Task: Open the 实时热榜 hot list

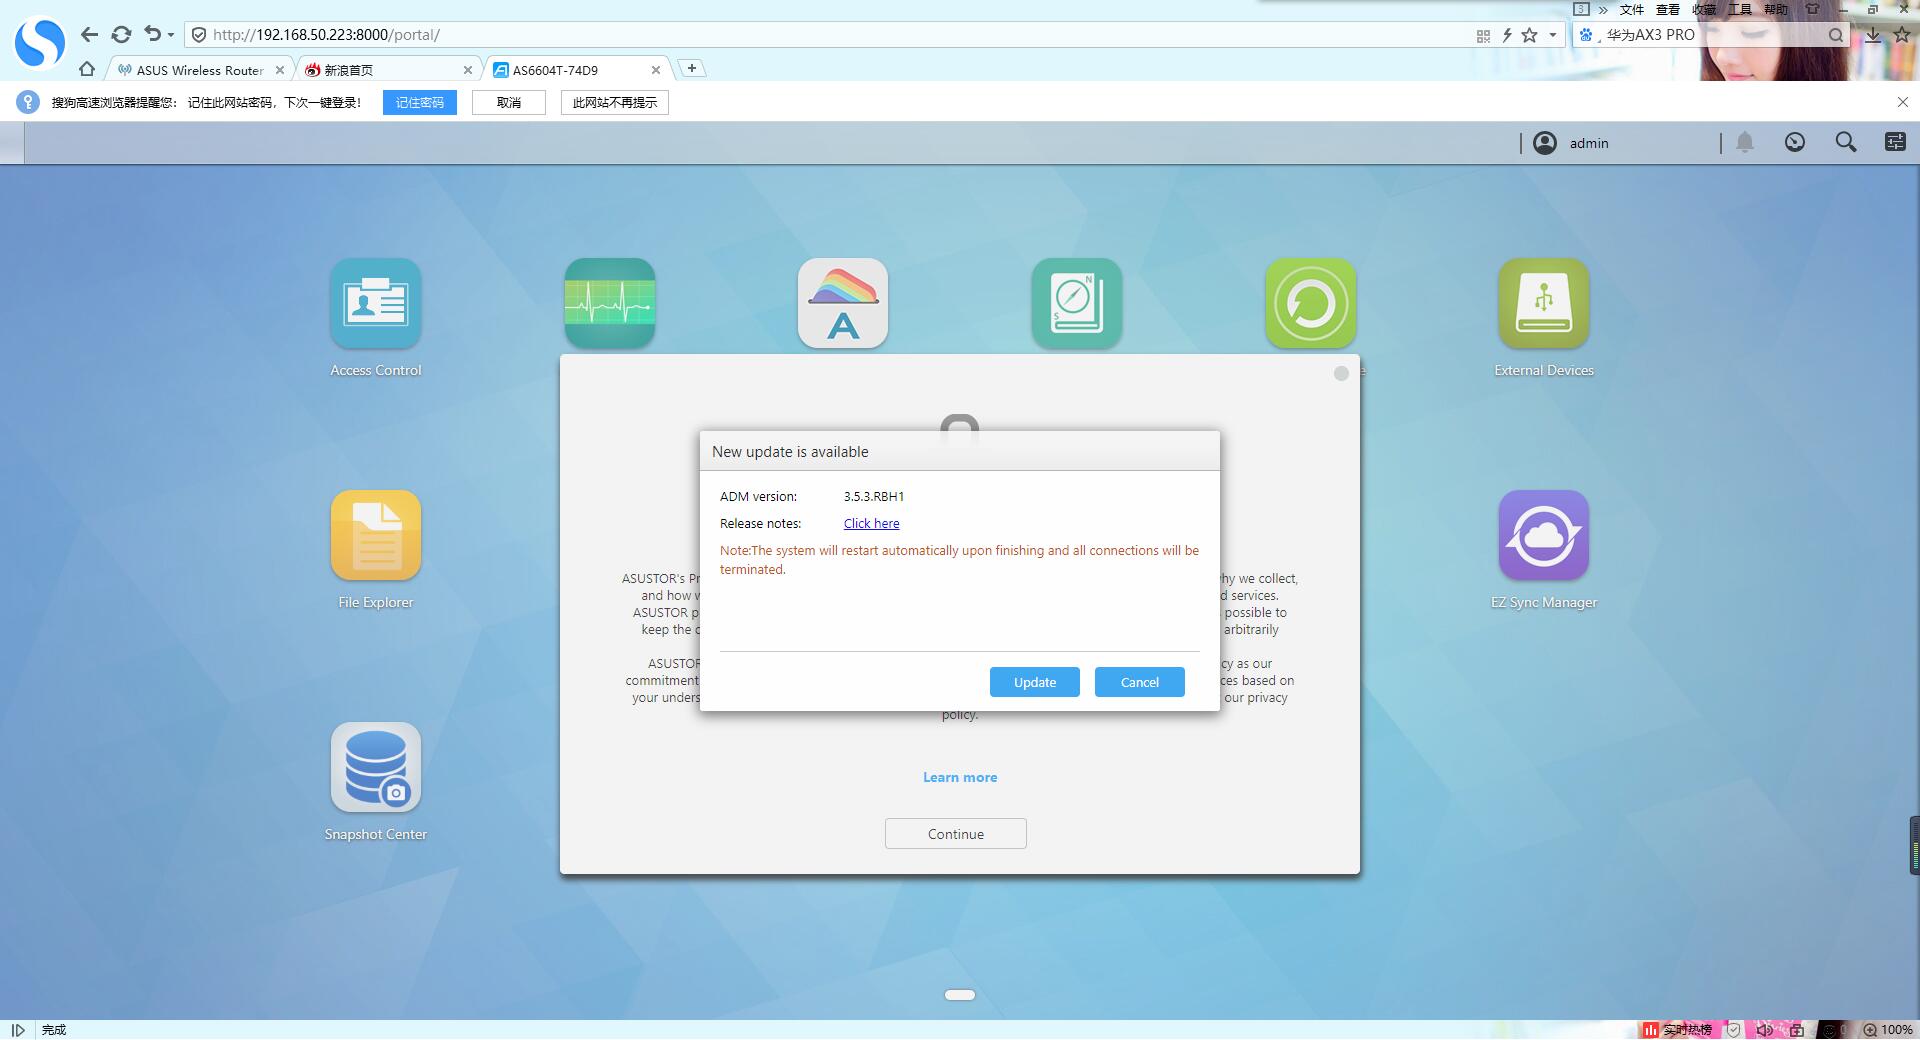Action: pos(1677,1030)
